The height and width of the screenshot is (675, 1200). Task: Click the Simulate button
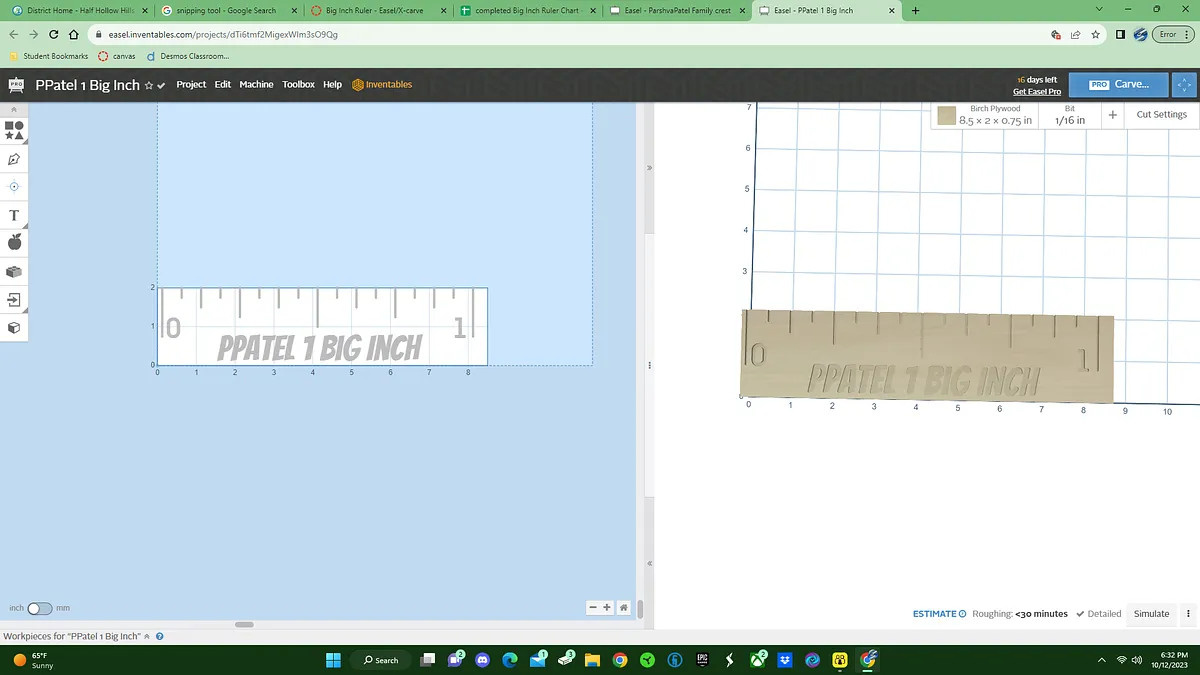pos(1151,613)
